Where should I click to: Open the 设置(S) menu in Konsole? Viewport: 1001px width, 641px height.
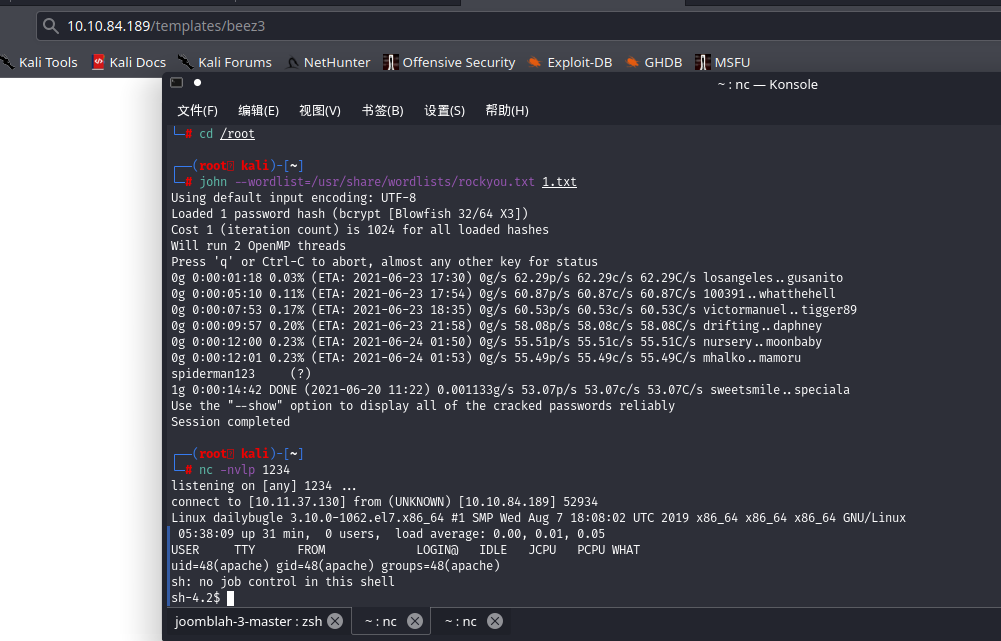pos(444,110)
